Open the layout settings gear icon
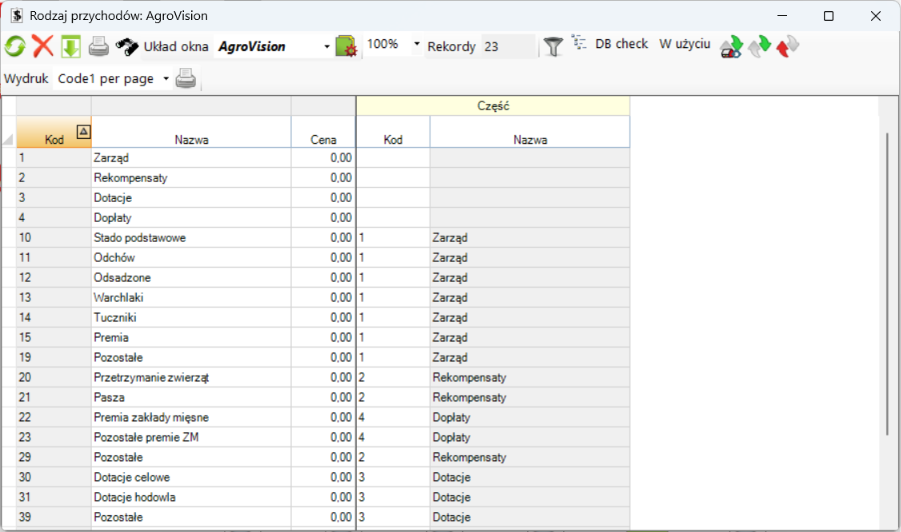This screenshot has height=532, width=901. [x=346, y=47]
